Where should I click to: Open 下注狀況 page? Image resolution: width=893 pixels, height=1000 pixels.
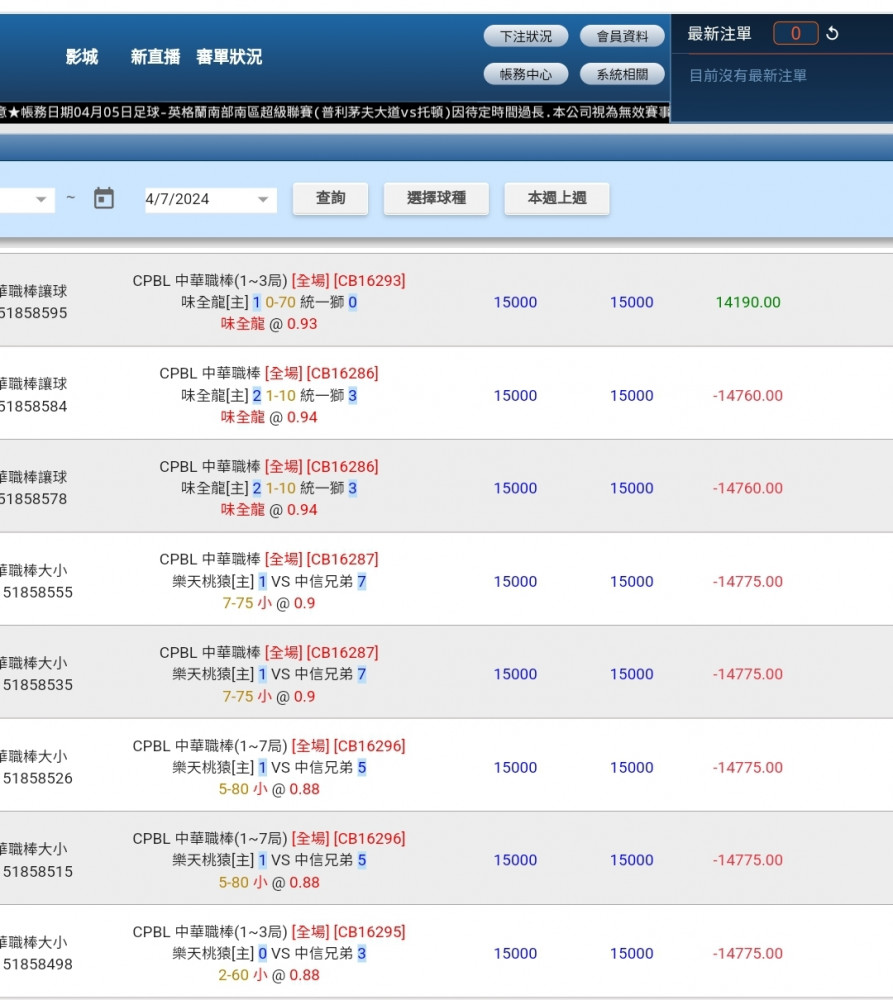click(526, 36)
